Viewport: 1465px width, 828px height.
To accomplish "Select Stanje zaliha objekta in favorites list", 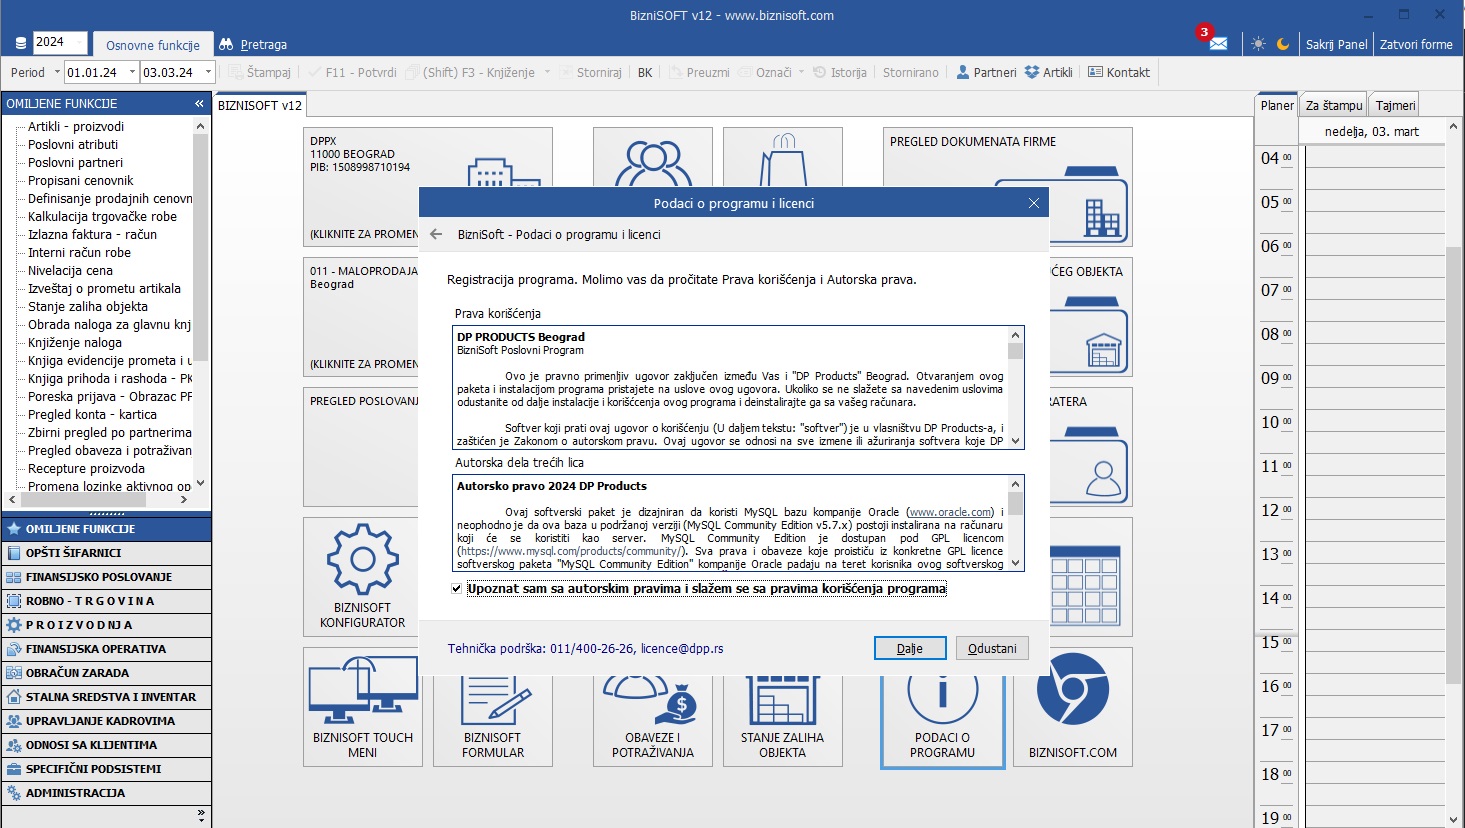I will click(88, 307).
